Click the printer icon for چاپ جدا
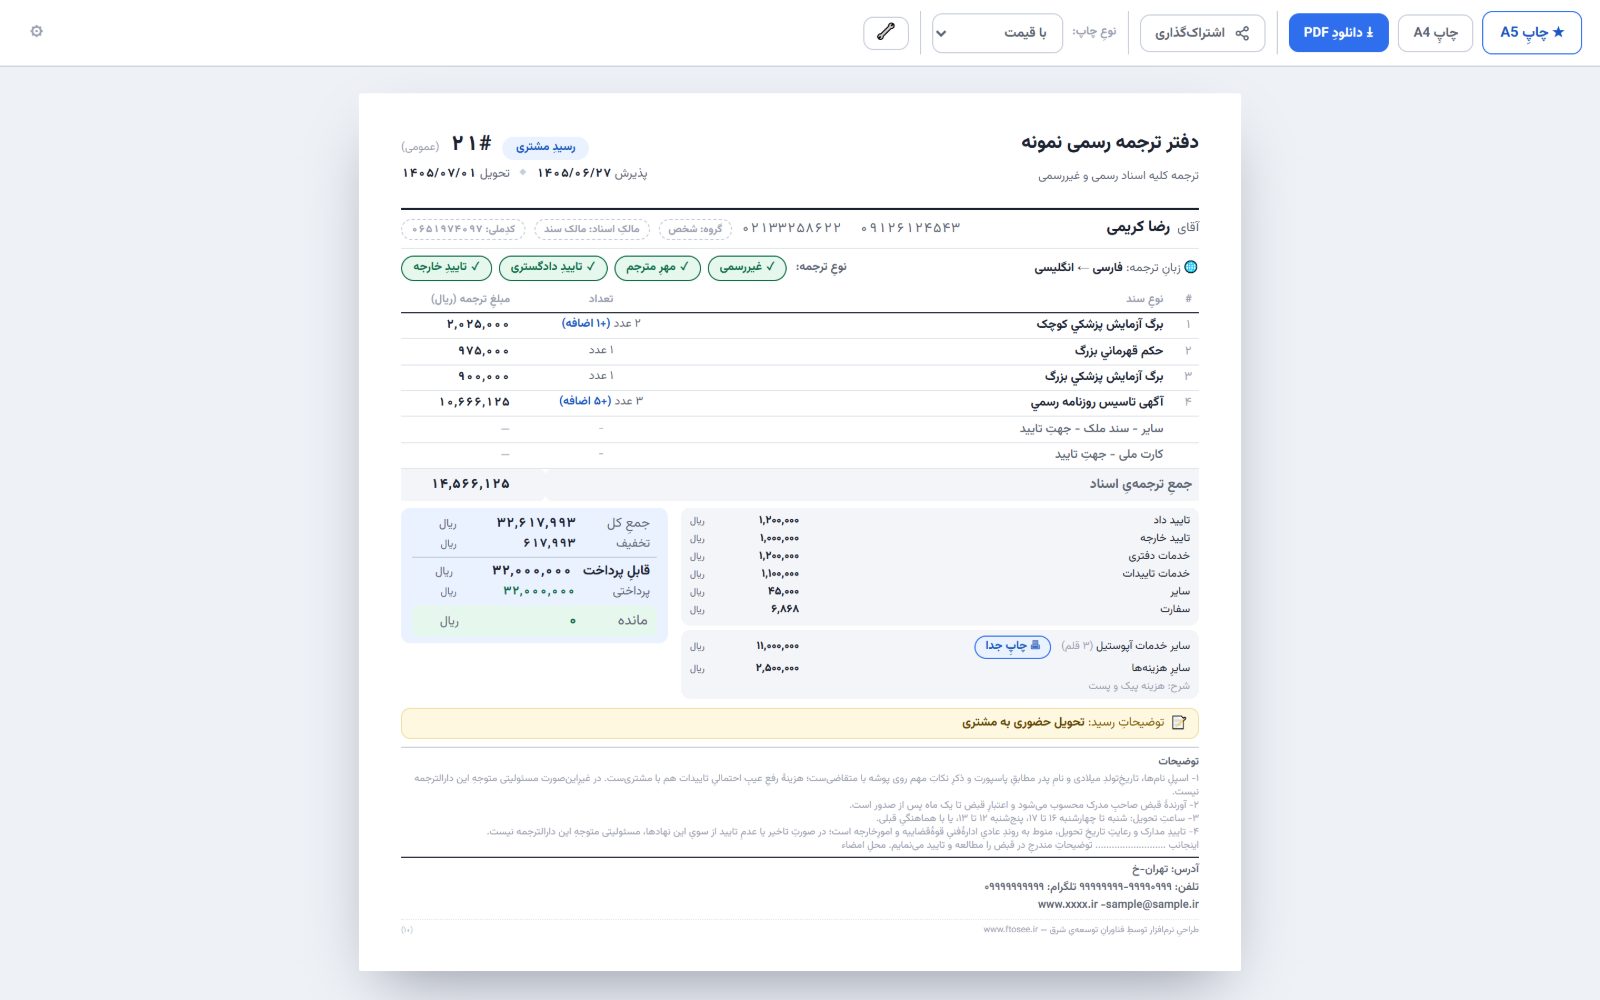 point(1035,646)
